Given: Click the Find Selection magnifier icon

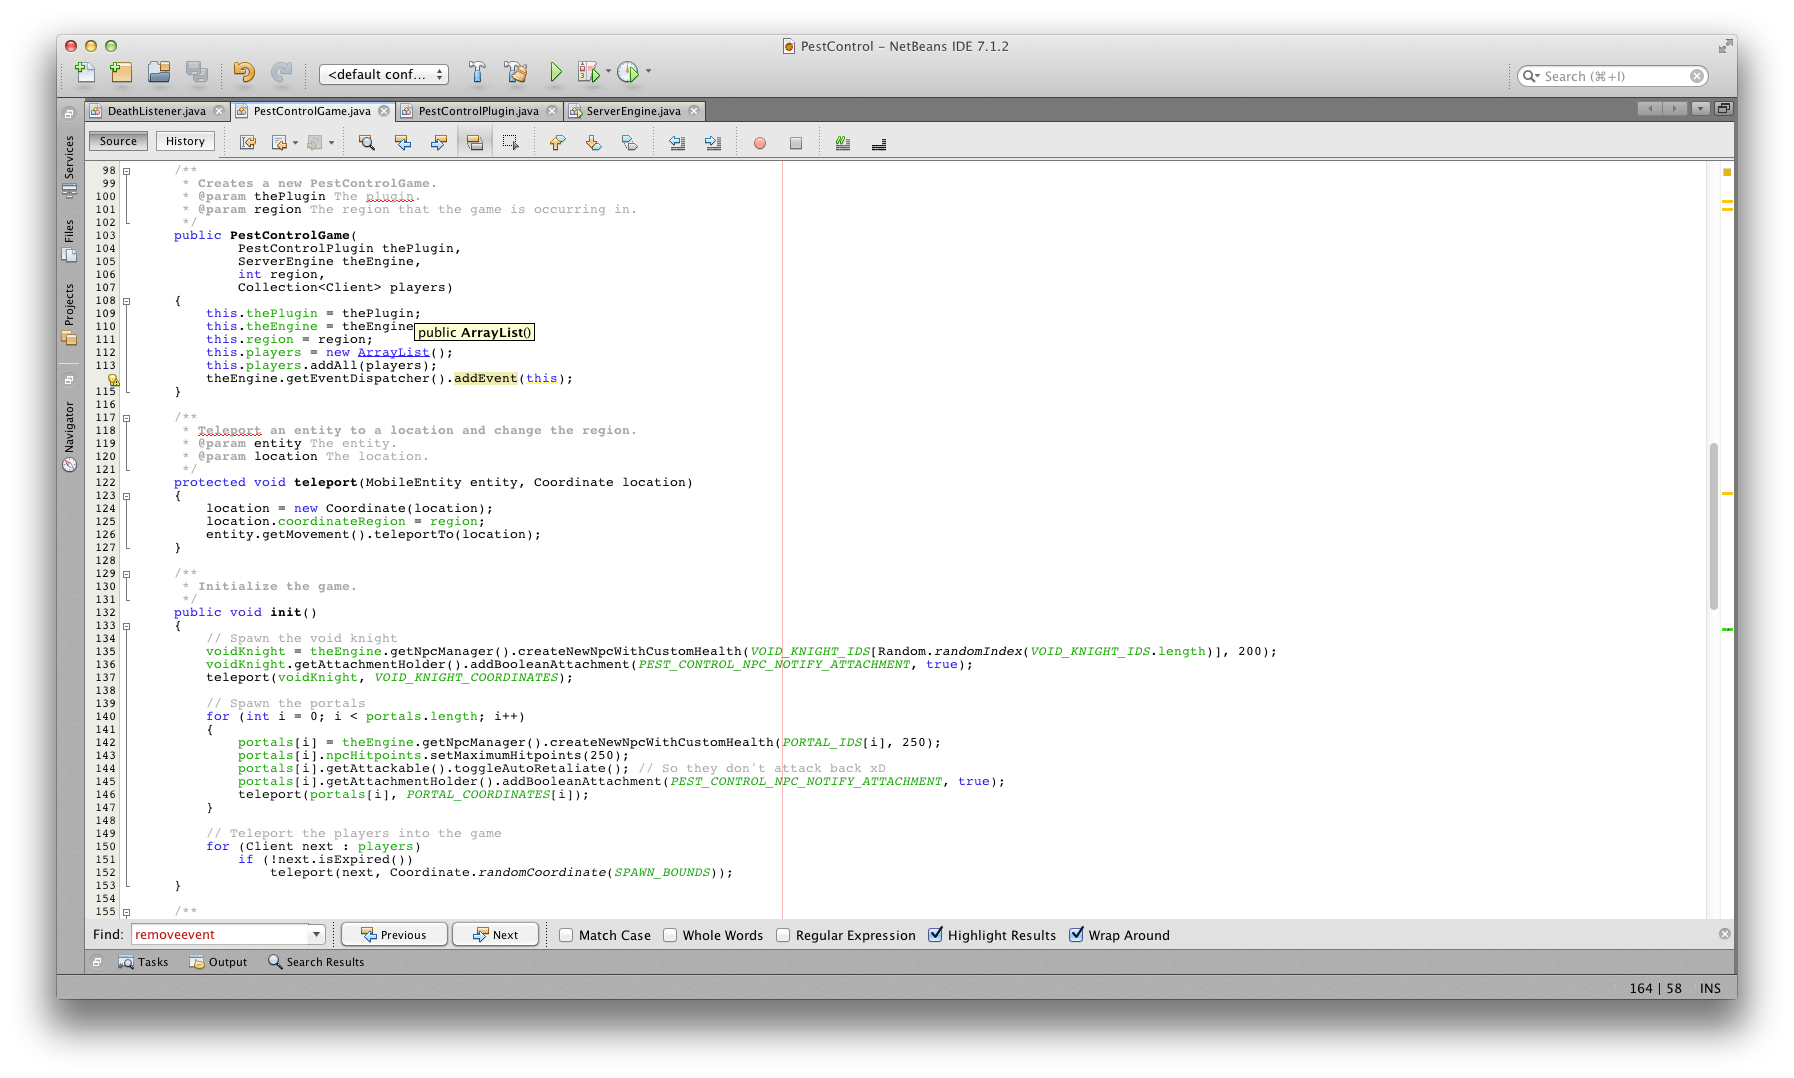Looking at the screenshot, I should [x=367, y=143].
